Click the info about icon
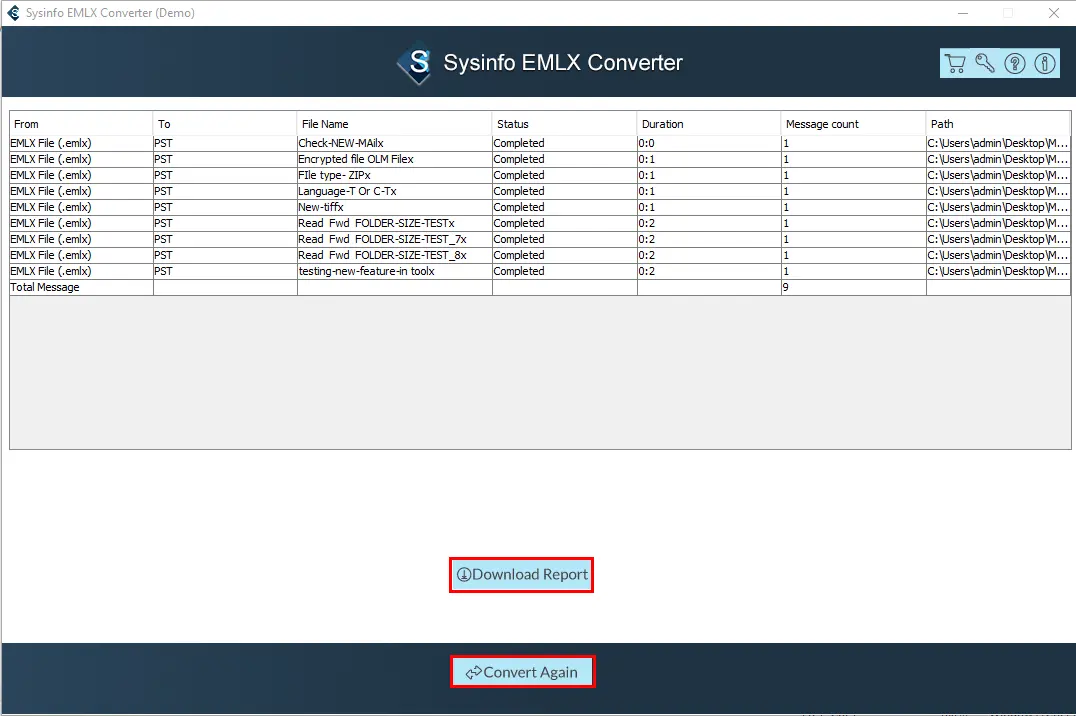 pyautogui.click(x=1045, y=63)
